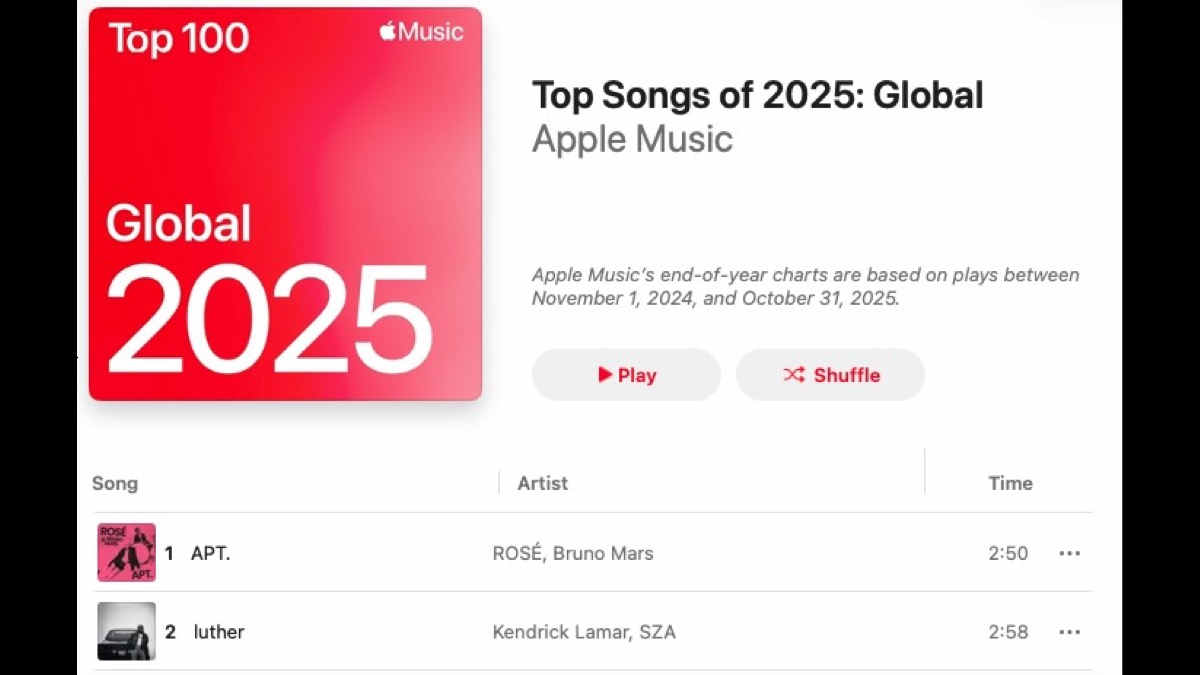Click the Play button
Viewport: 1200px width, 675px height.
point(626,375)
